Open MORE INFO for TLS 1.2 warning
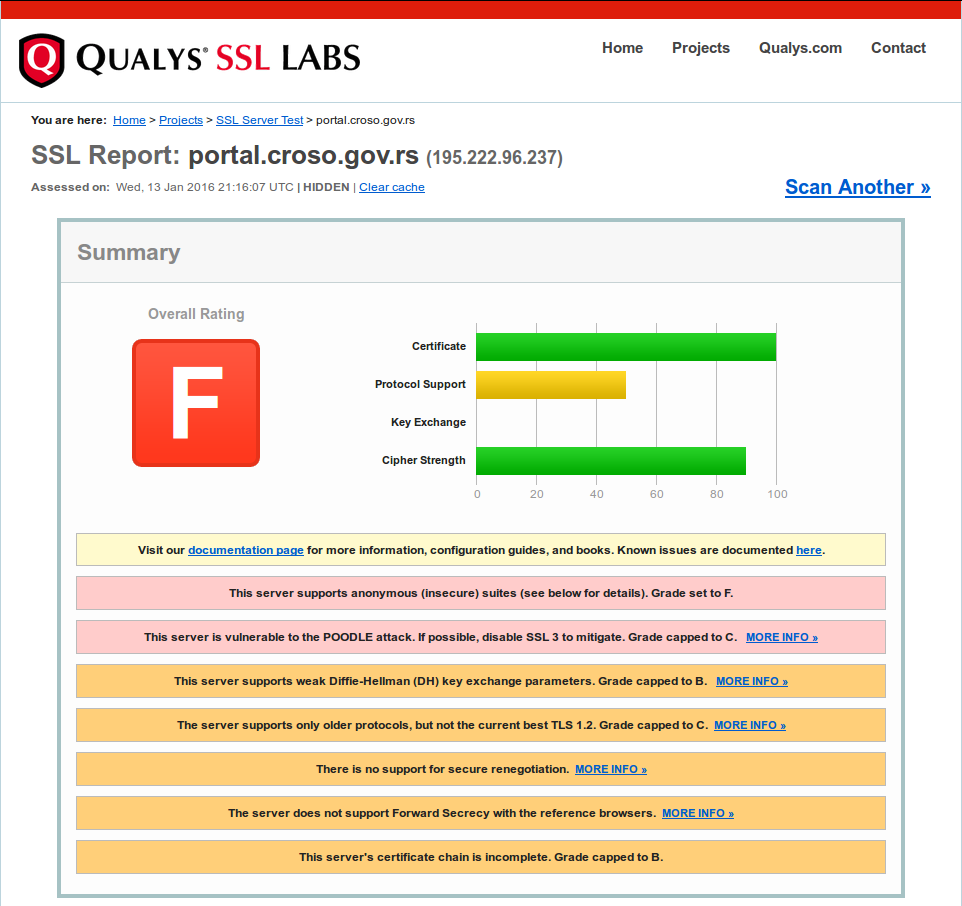Viewport: 962px width, 906px height. (749, 725)
